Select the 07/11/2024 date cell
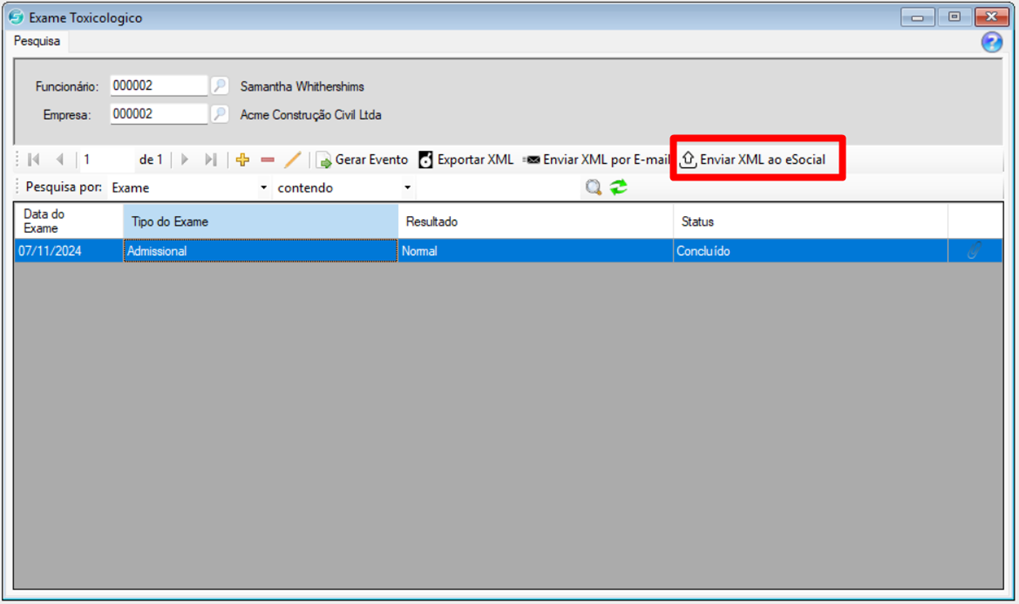 [68, 251]
